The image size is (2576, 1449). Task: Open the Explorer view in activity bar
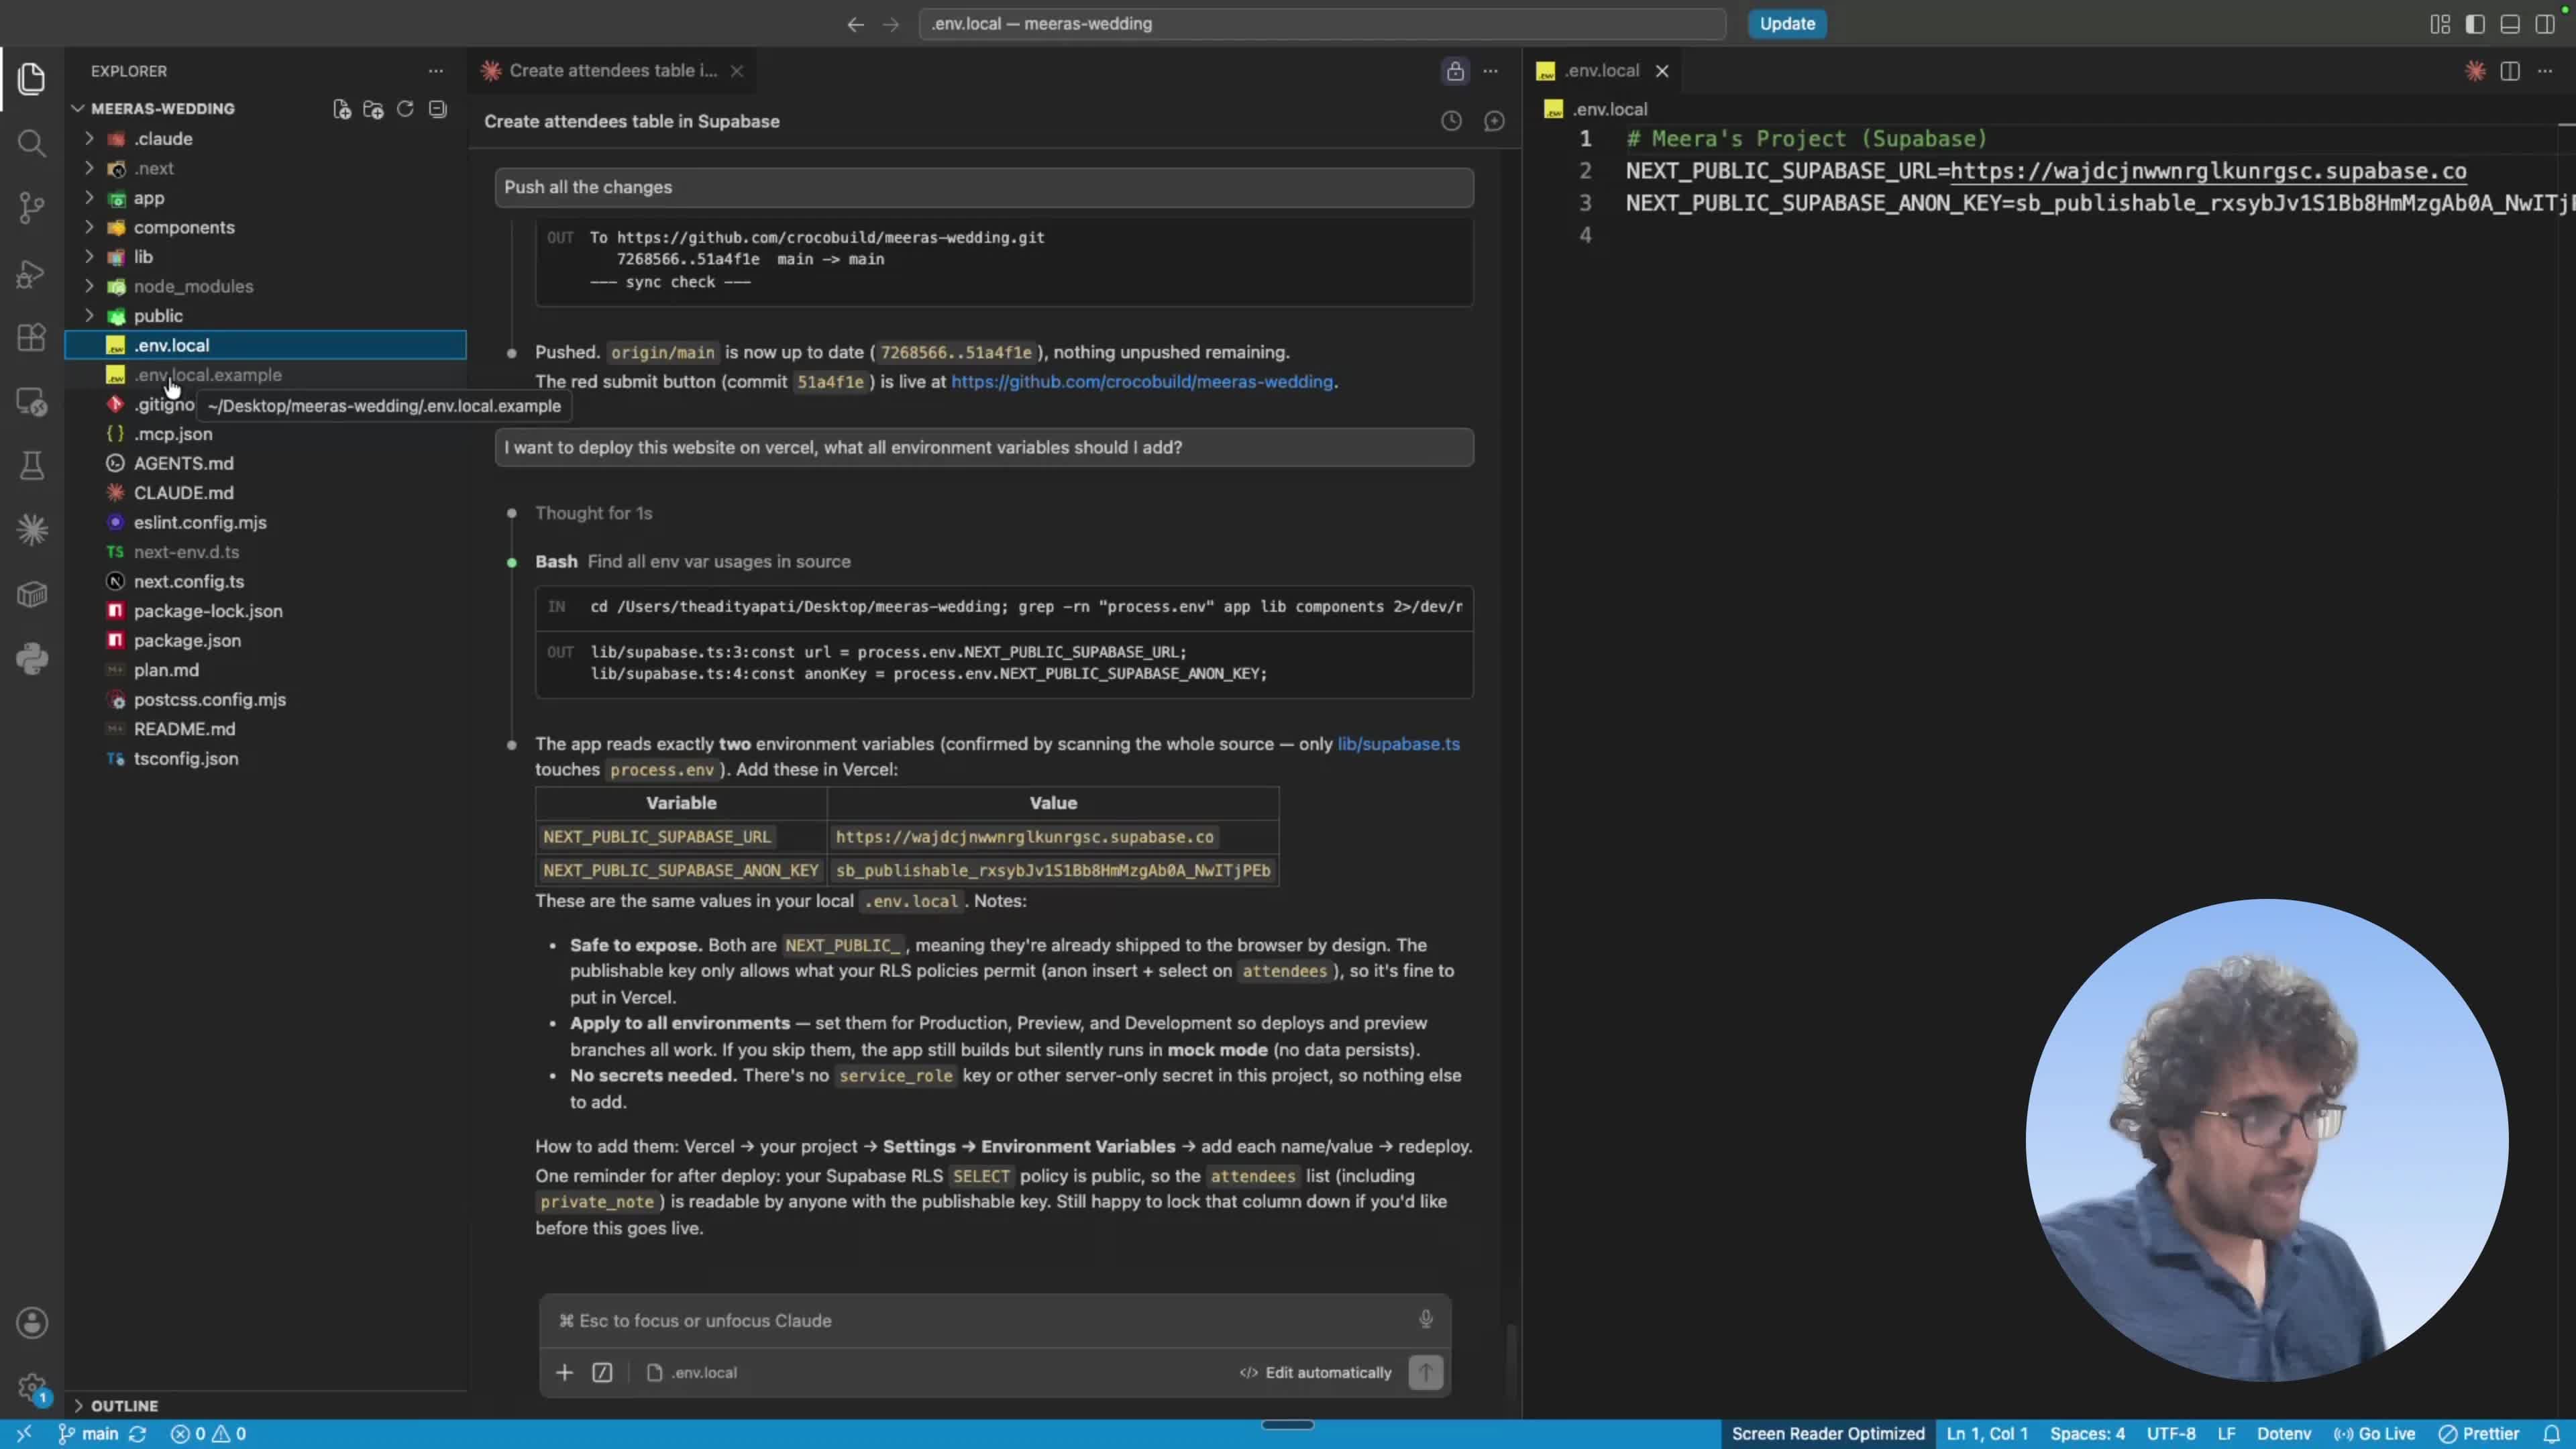point(31,79)
